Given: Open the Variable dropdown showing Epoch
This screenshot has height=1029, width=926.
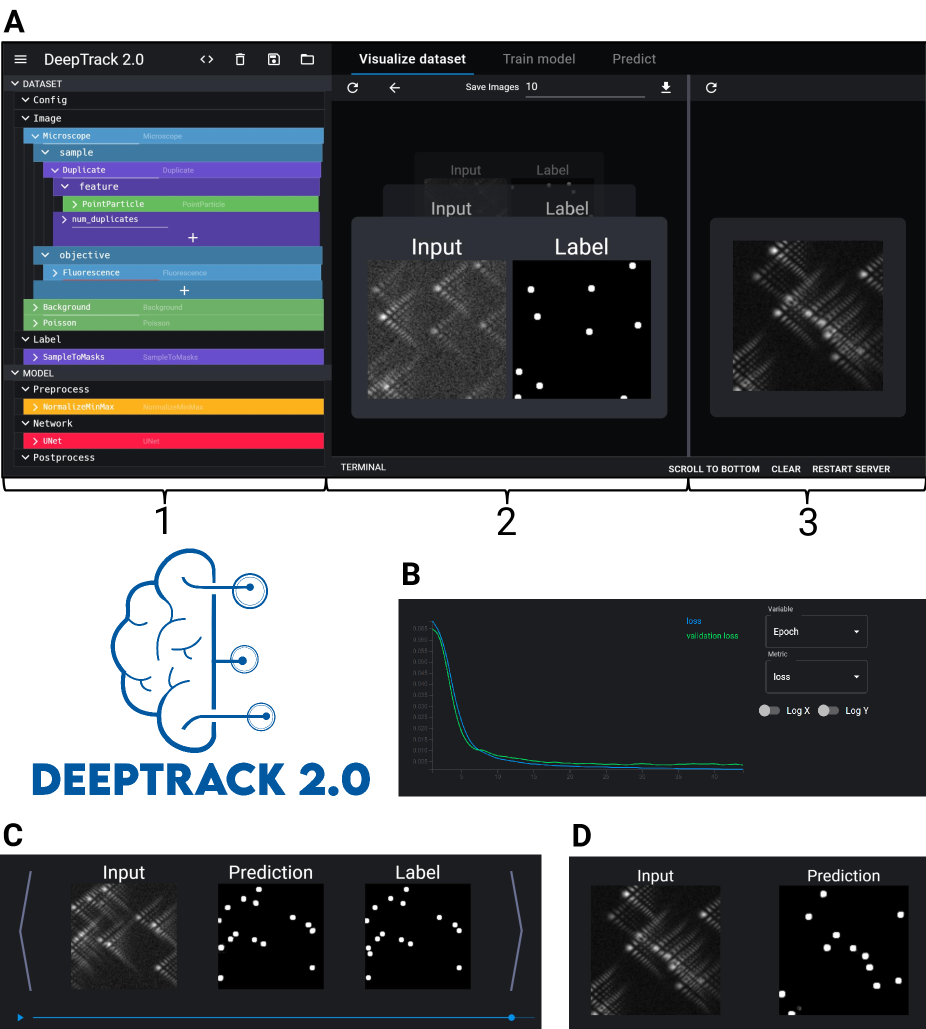Looking at the screenshot, I should 816,631.
